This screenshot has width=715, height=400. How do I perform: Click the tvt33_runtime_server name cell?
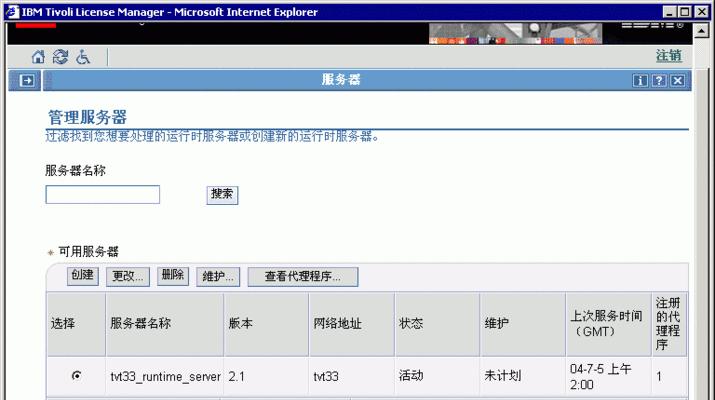tap(165, 377)
